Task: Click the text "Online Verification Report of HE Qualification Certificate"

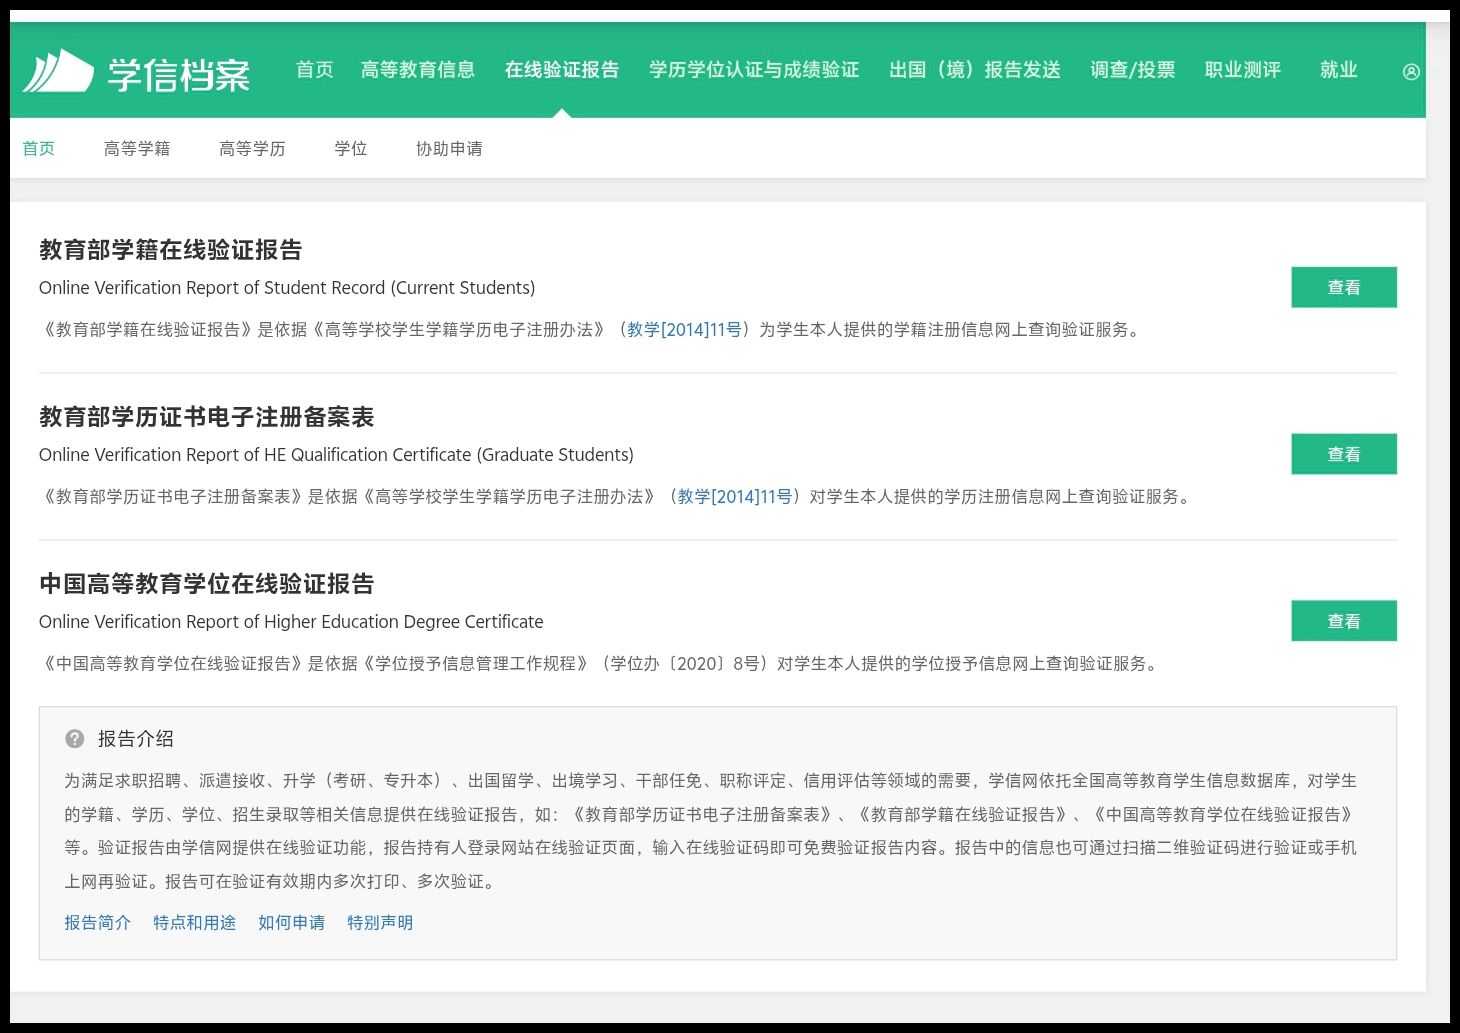Action: (255, 455)
